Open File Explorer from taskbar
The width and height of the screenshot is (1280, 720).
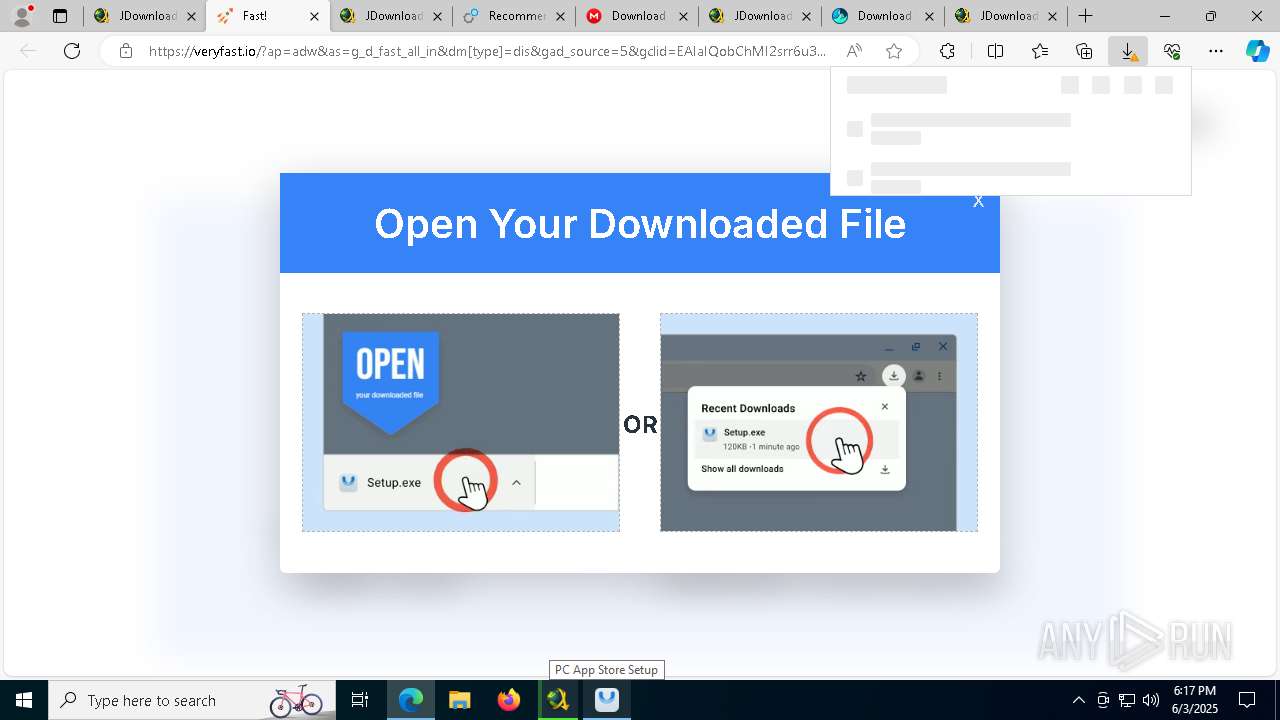point(459,700)
